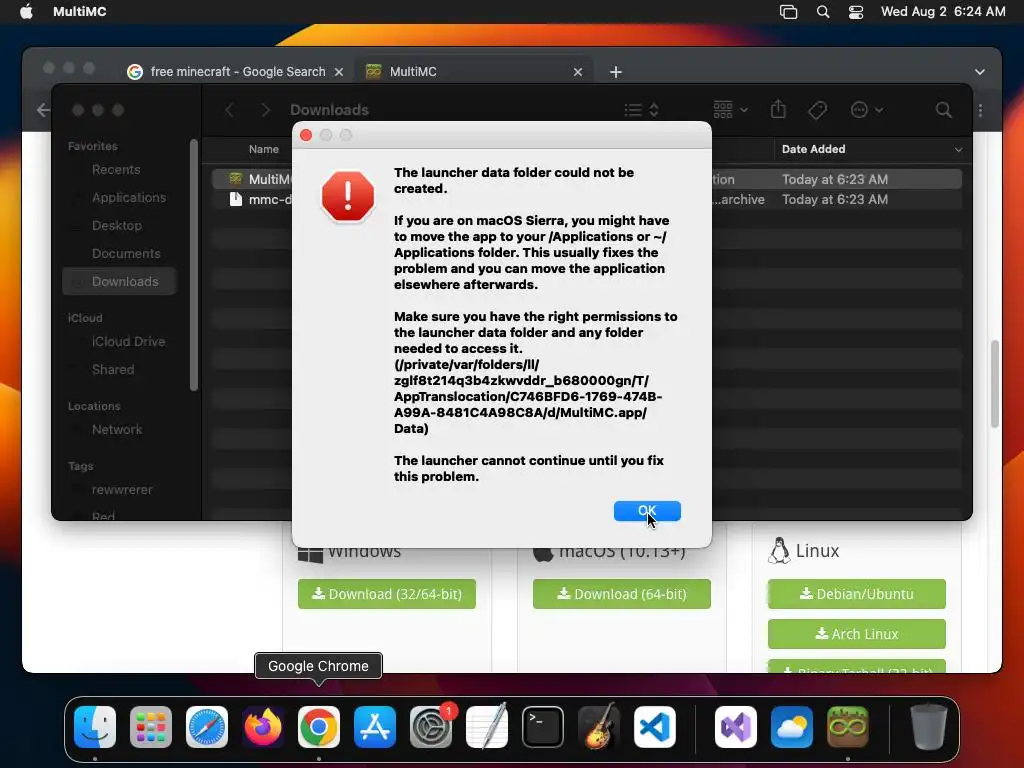Click Chrome back arrow
The image size is (1024, 768).
point(43,110)
